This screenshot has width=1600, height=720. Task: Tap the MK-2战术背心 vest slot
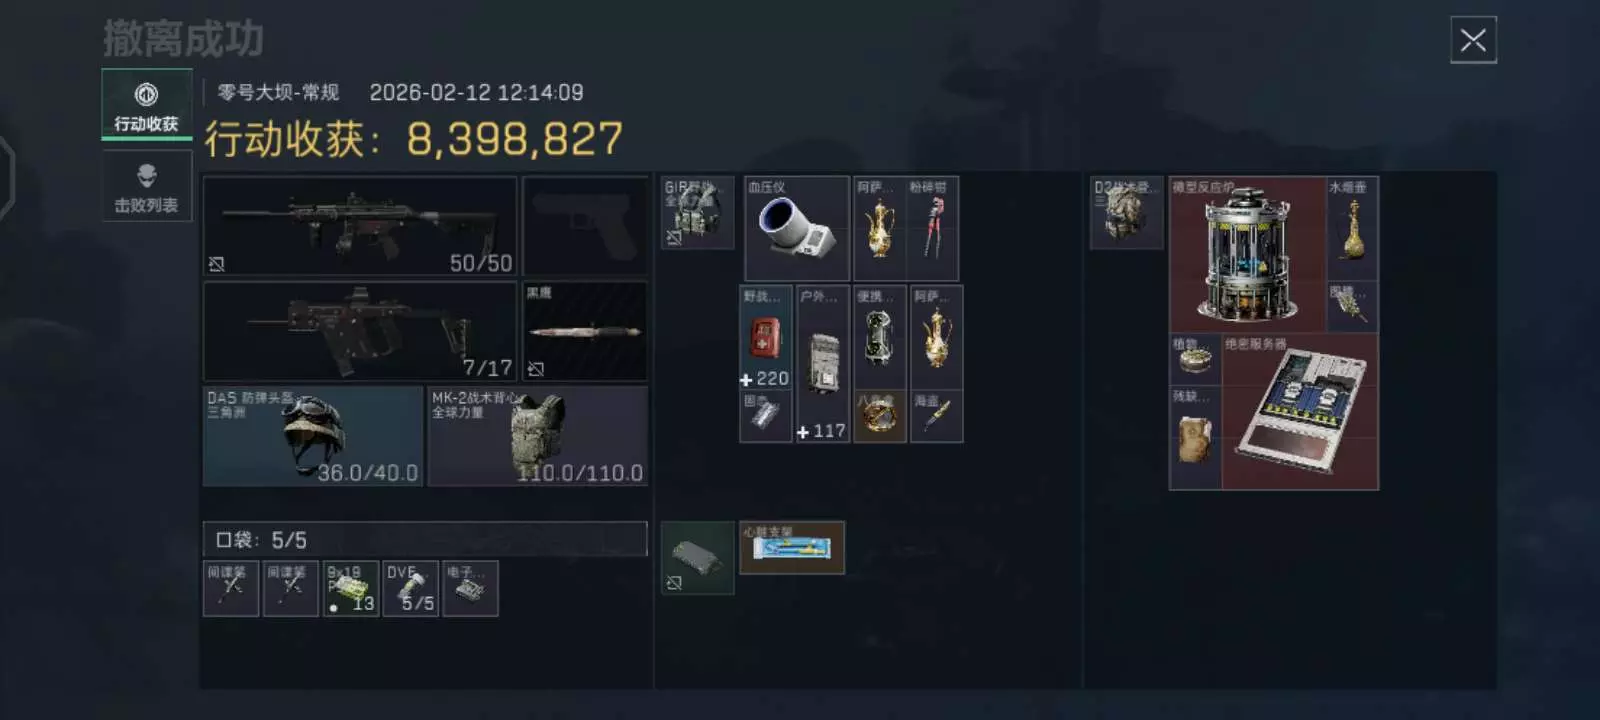[538, 436]
